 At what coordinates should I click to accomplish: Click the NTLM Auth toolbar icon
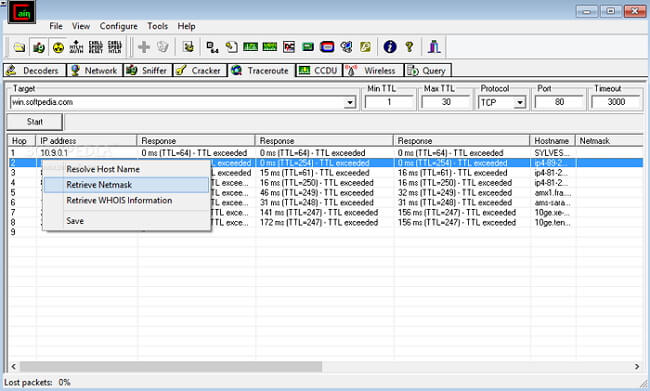click(x=77, y=47)
